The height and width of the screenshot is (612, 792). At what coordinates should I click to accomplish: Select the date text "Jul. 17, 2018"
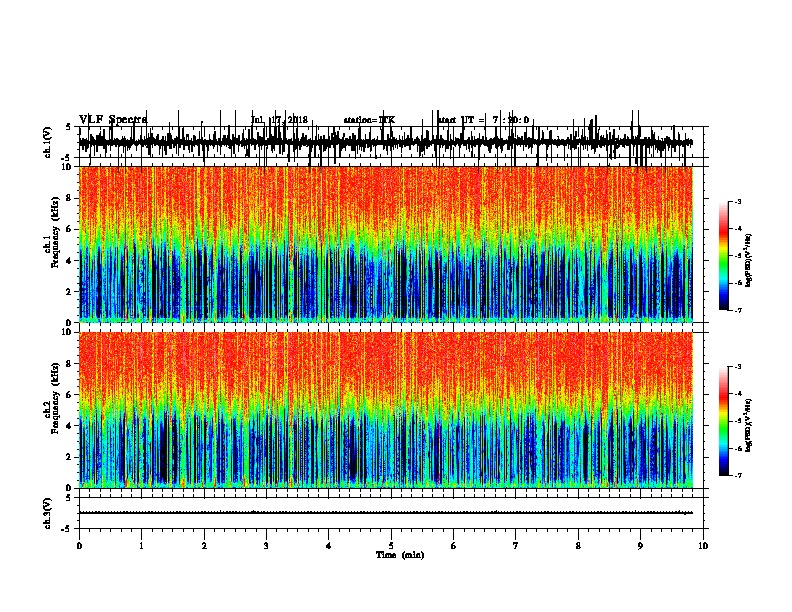tap(279, 120)
